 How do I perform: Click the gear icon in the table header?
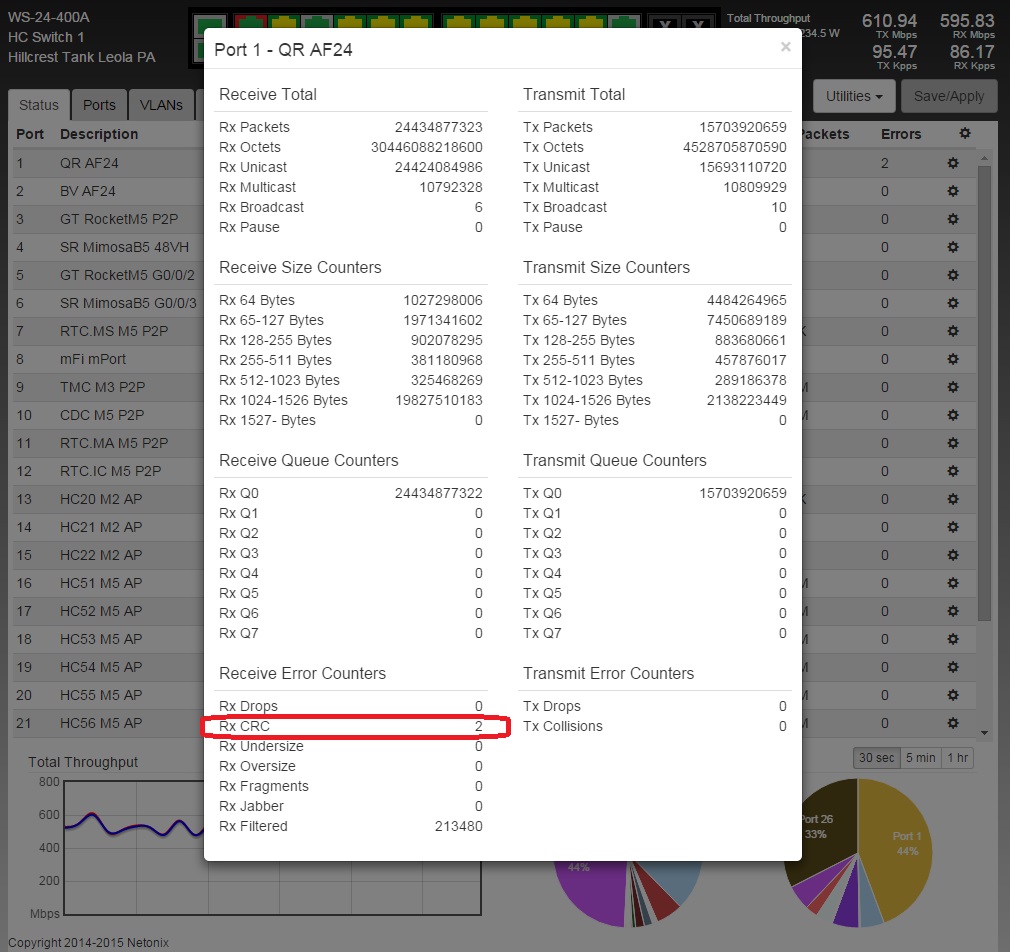coord(964,134)
